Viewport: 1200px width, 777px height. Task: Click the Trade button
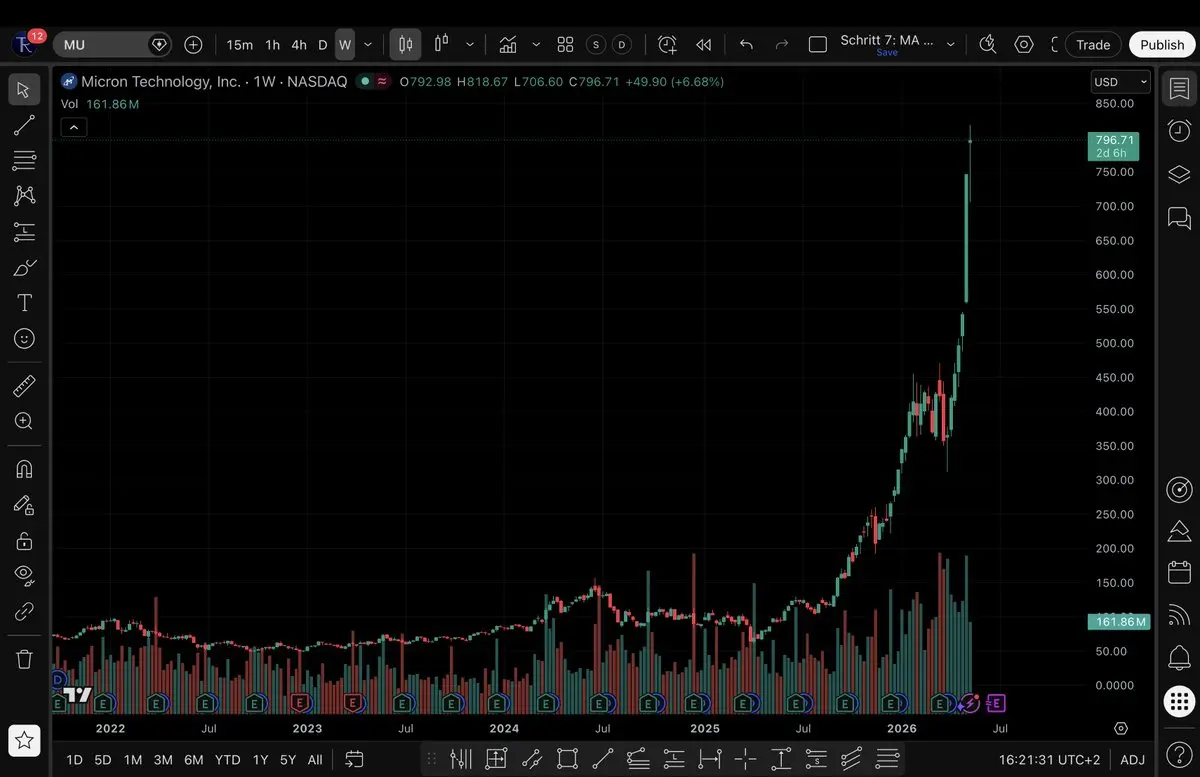click(x=1093, y=45)
